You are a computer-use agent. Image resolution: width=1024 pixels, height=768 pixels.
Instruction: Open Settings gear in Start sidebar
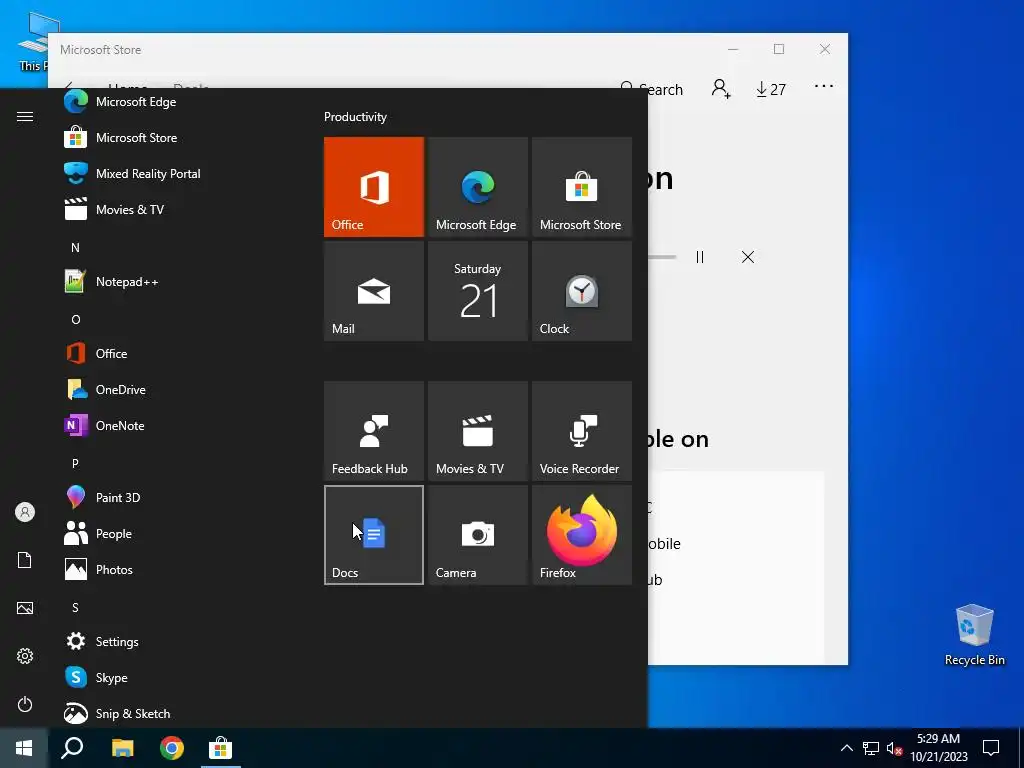tap(25, 656)
